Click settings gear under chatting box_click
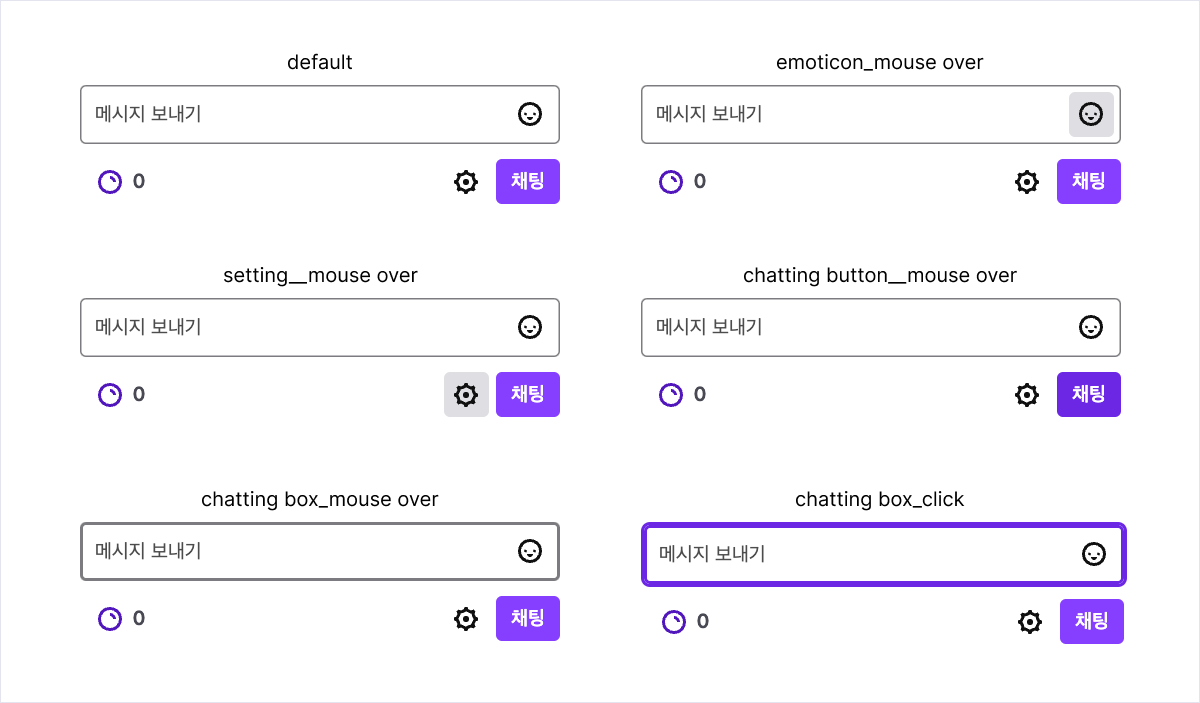The height and width of the screenshot is (703, 1200). [x=1030, y=622]
